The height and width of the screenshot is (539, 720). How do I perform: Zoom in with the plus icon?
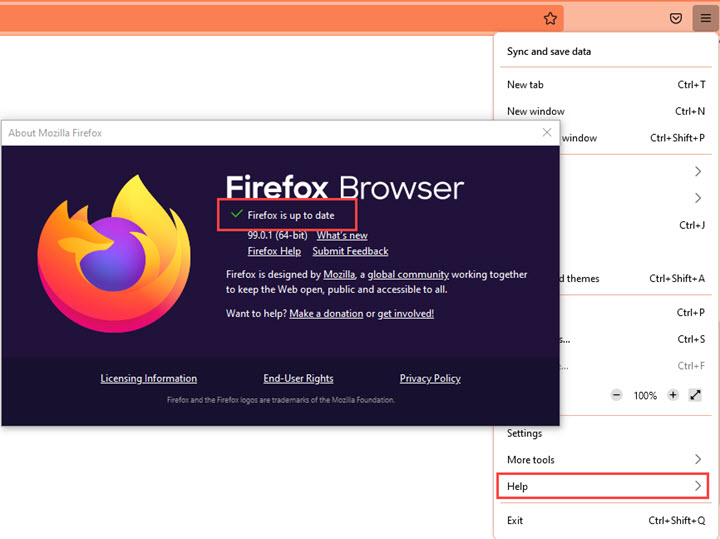[x=673, y=395]
